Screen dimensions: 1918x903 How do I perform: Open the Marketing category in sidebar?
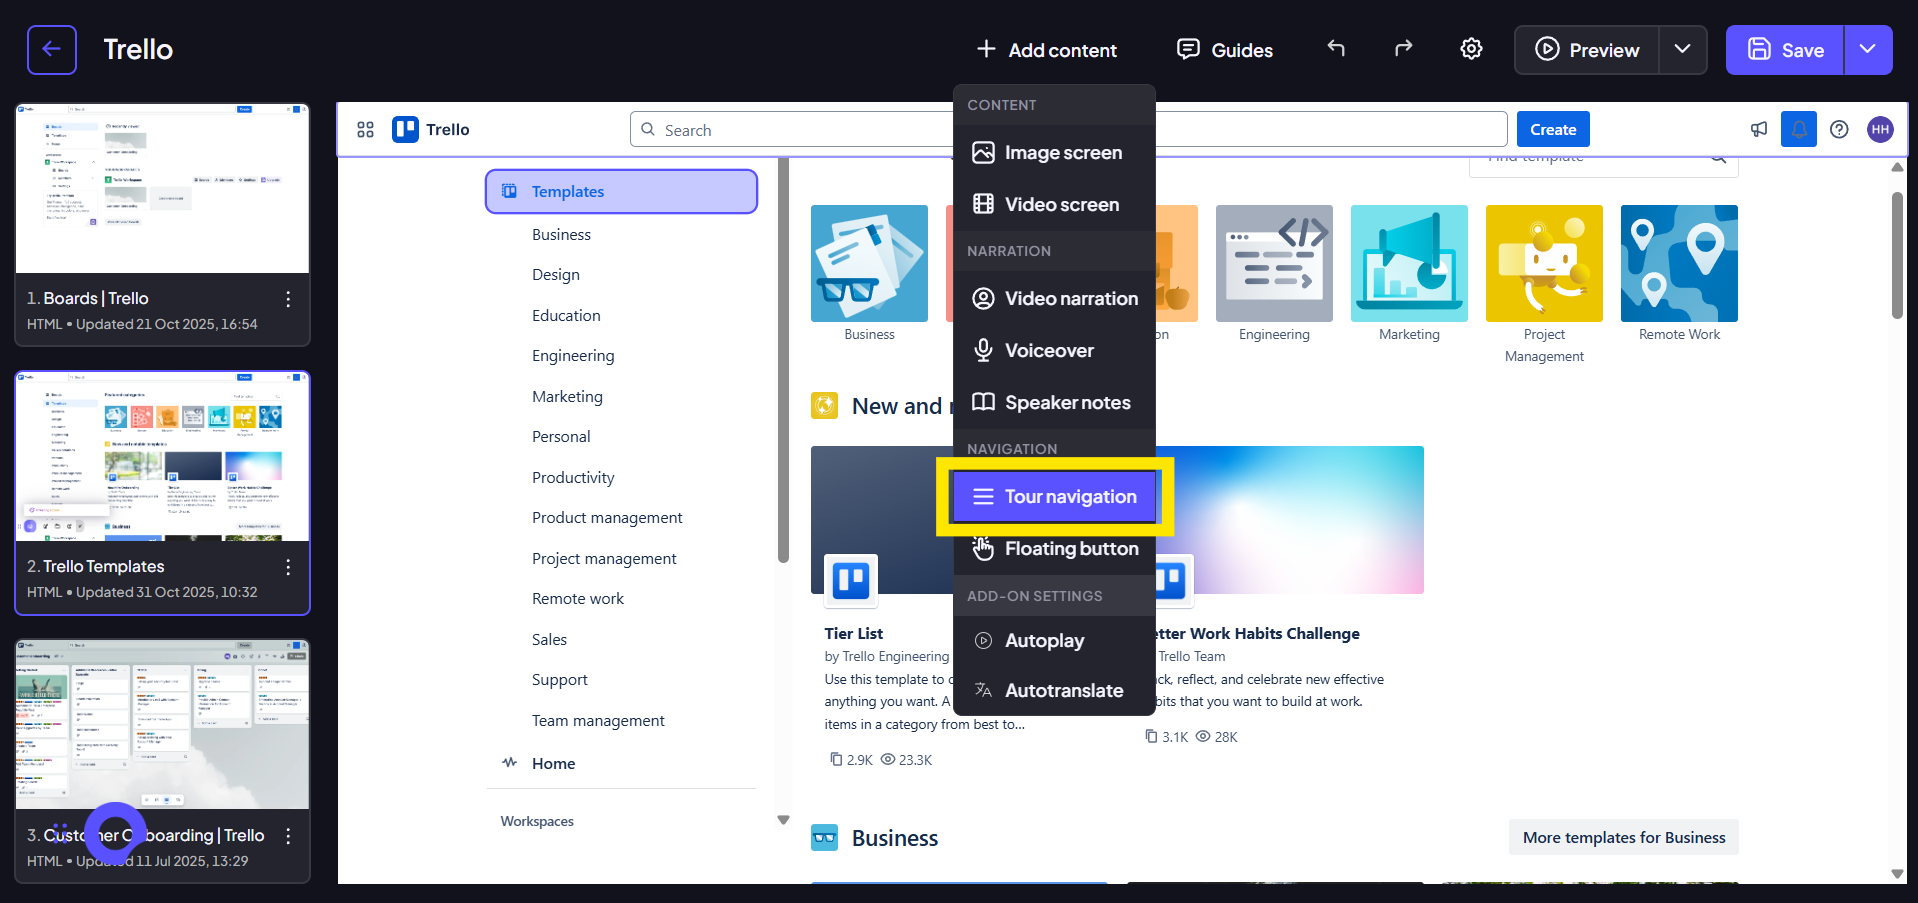point(567,397)
